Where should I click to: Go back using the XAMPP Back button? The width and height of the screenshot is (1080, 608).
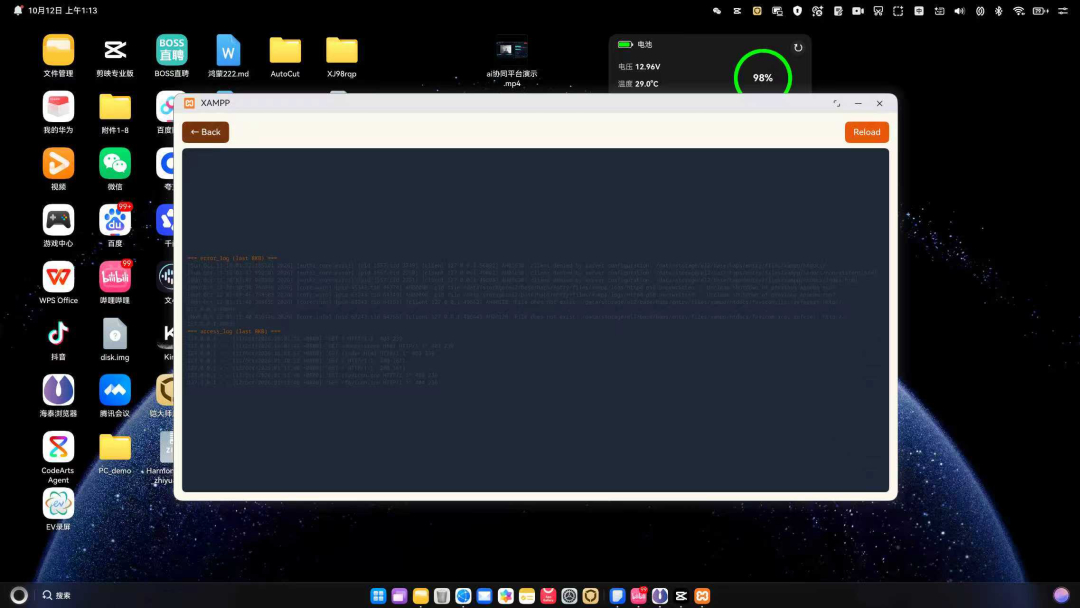pyautogui.click(x=205, y=132)
